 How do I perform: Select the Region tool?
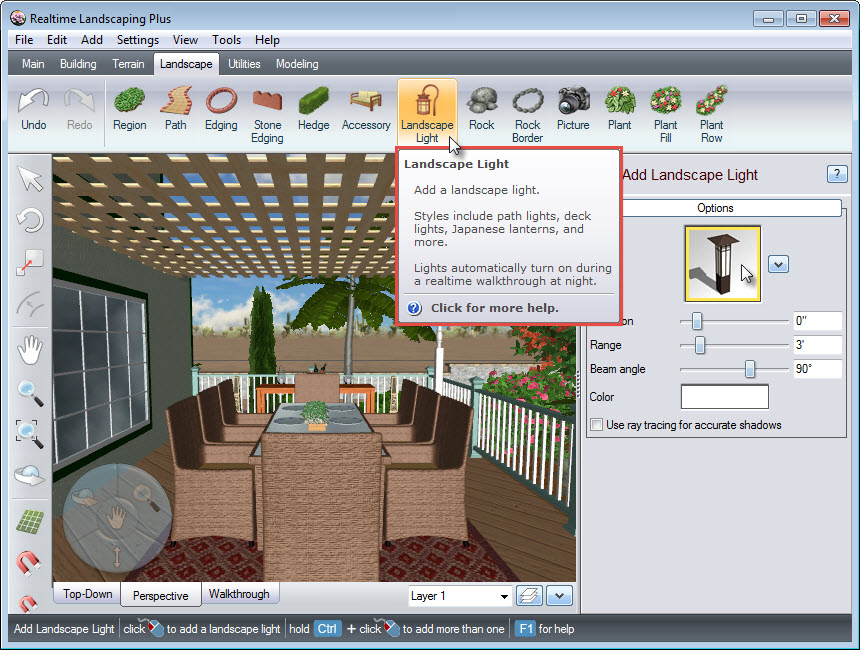click(x=129, y=110)
